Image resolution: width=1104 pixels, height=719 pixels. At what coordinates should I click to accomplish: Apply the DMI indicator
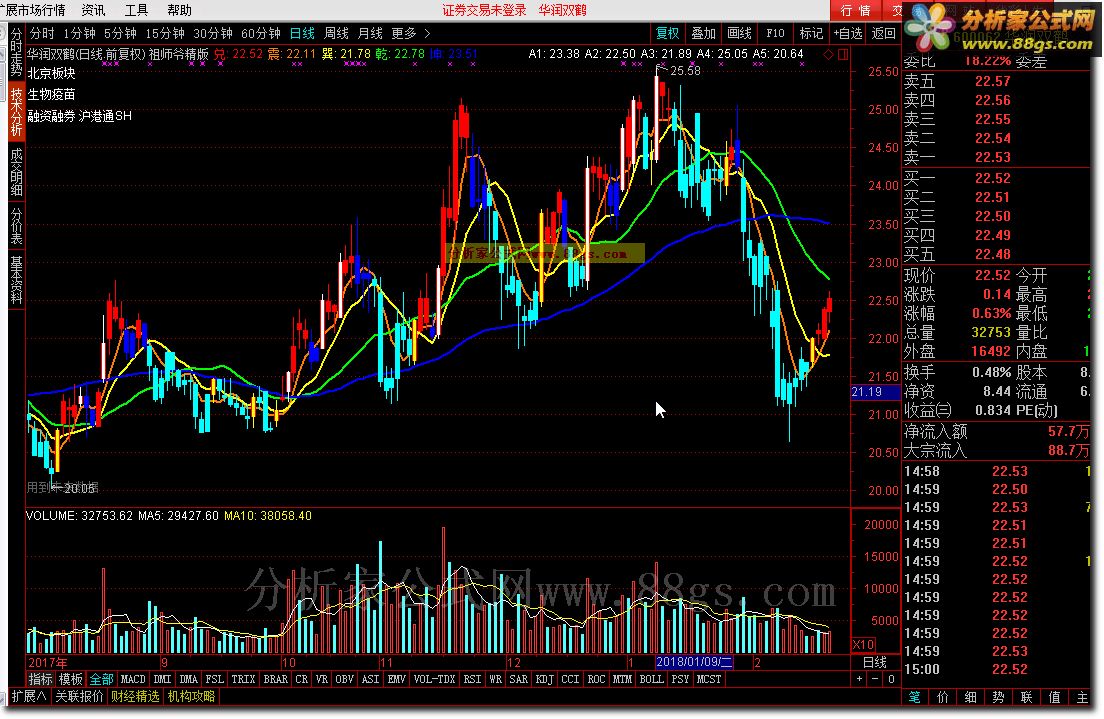pyautogui.click(x=162, y=679)
